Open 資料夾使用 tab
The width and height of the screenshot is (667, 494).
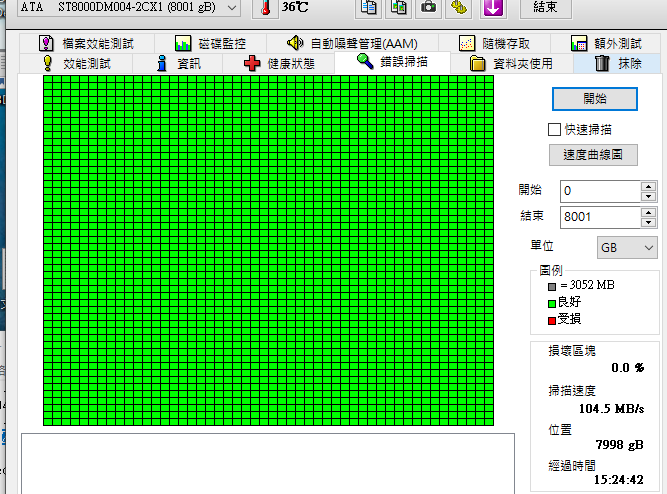tap(512, 63)
